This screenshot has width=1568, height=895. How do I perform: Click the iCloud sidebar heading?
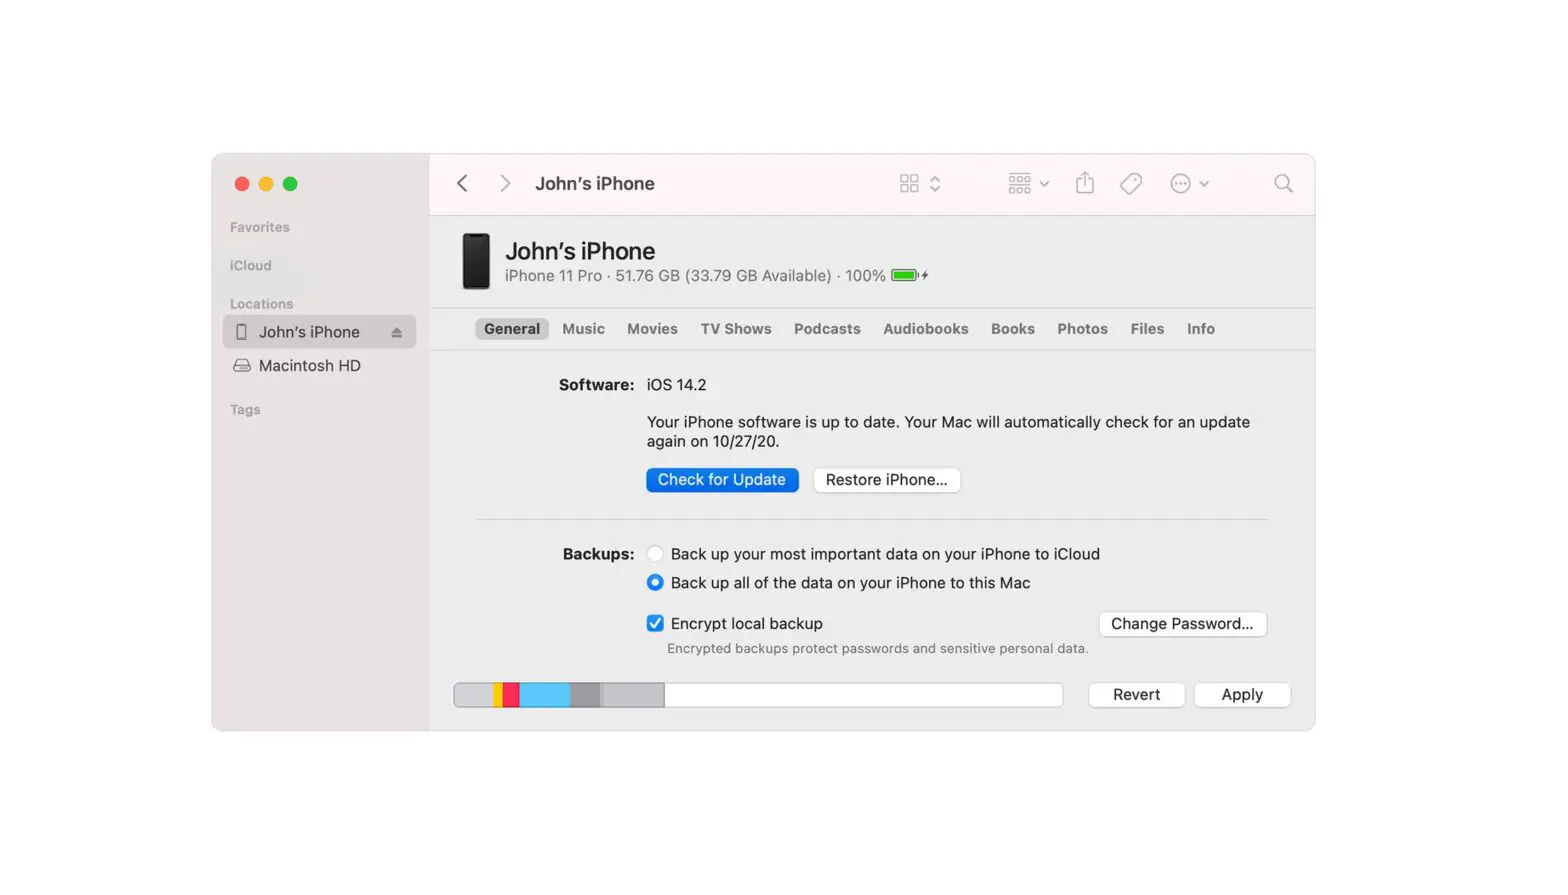(250, 266)
